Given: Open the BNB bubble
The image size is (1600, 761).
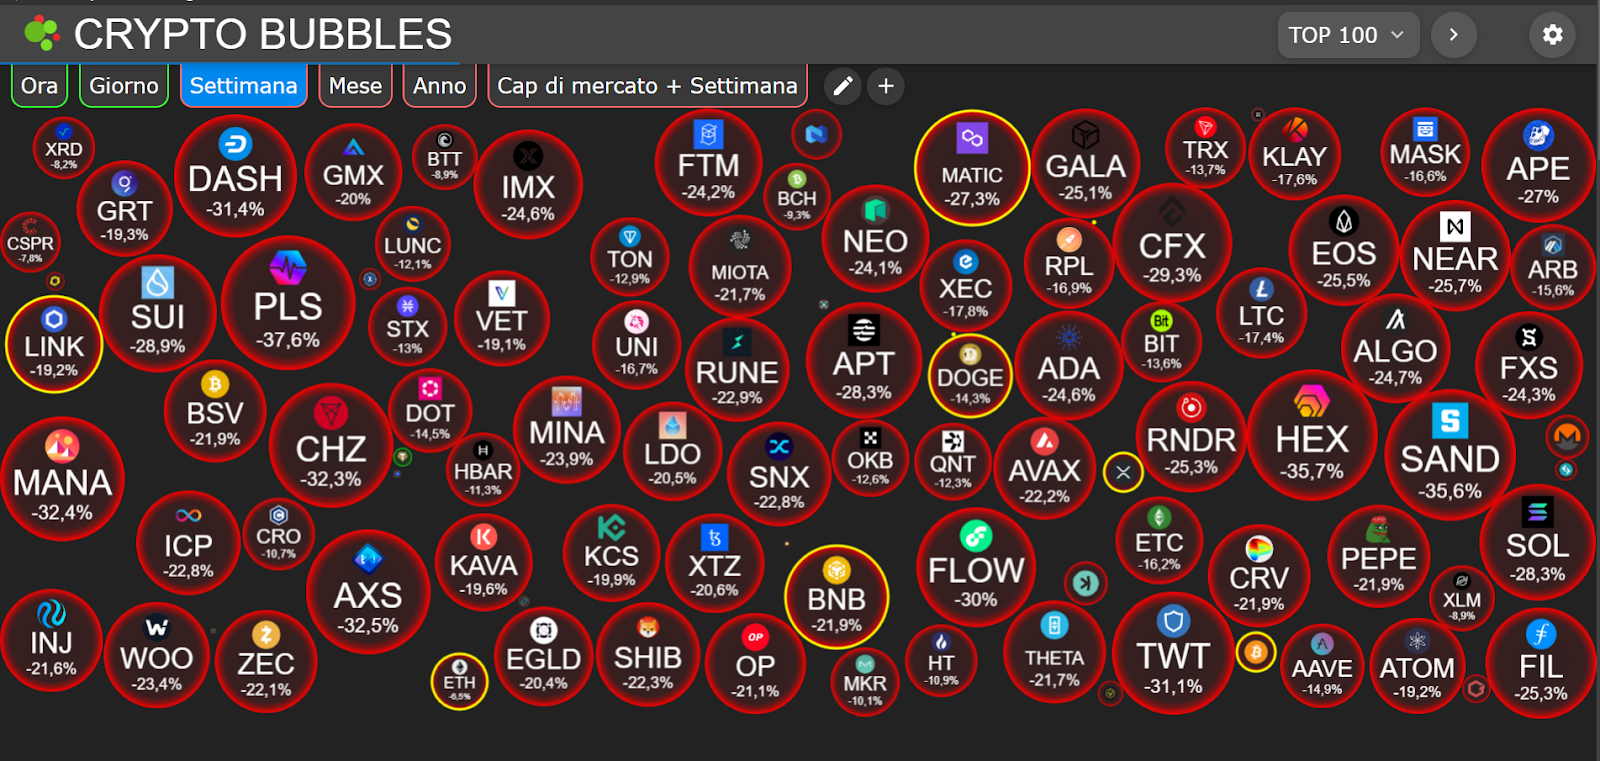Looking at the screenshot, I should [x=837, y=597].
